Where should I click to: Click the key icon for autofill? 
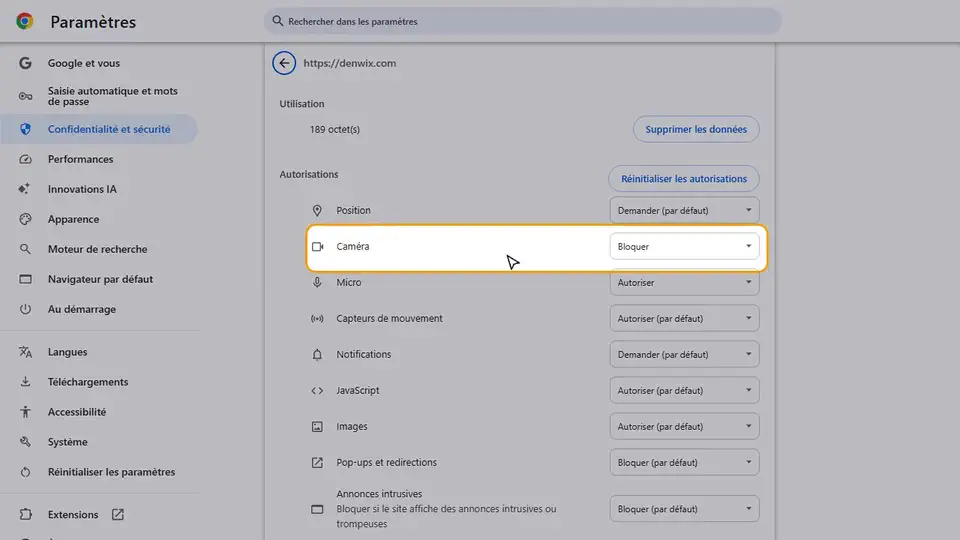click(x=25, y=96)
